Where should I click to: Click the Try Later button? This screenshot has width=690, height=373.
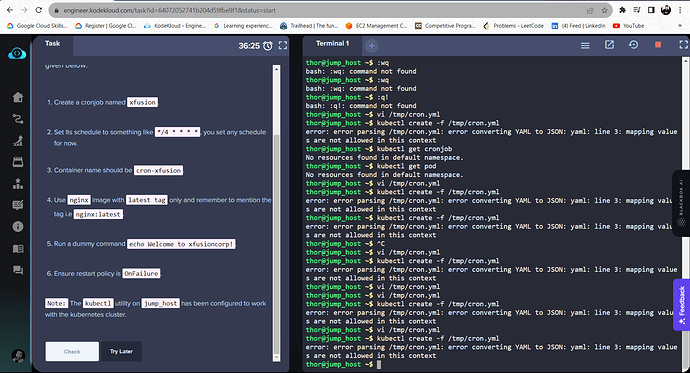tap(121, 351)
